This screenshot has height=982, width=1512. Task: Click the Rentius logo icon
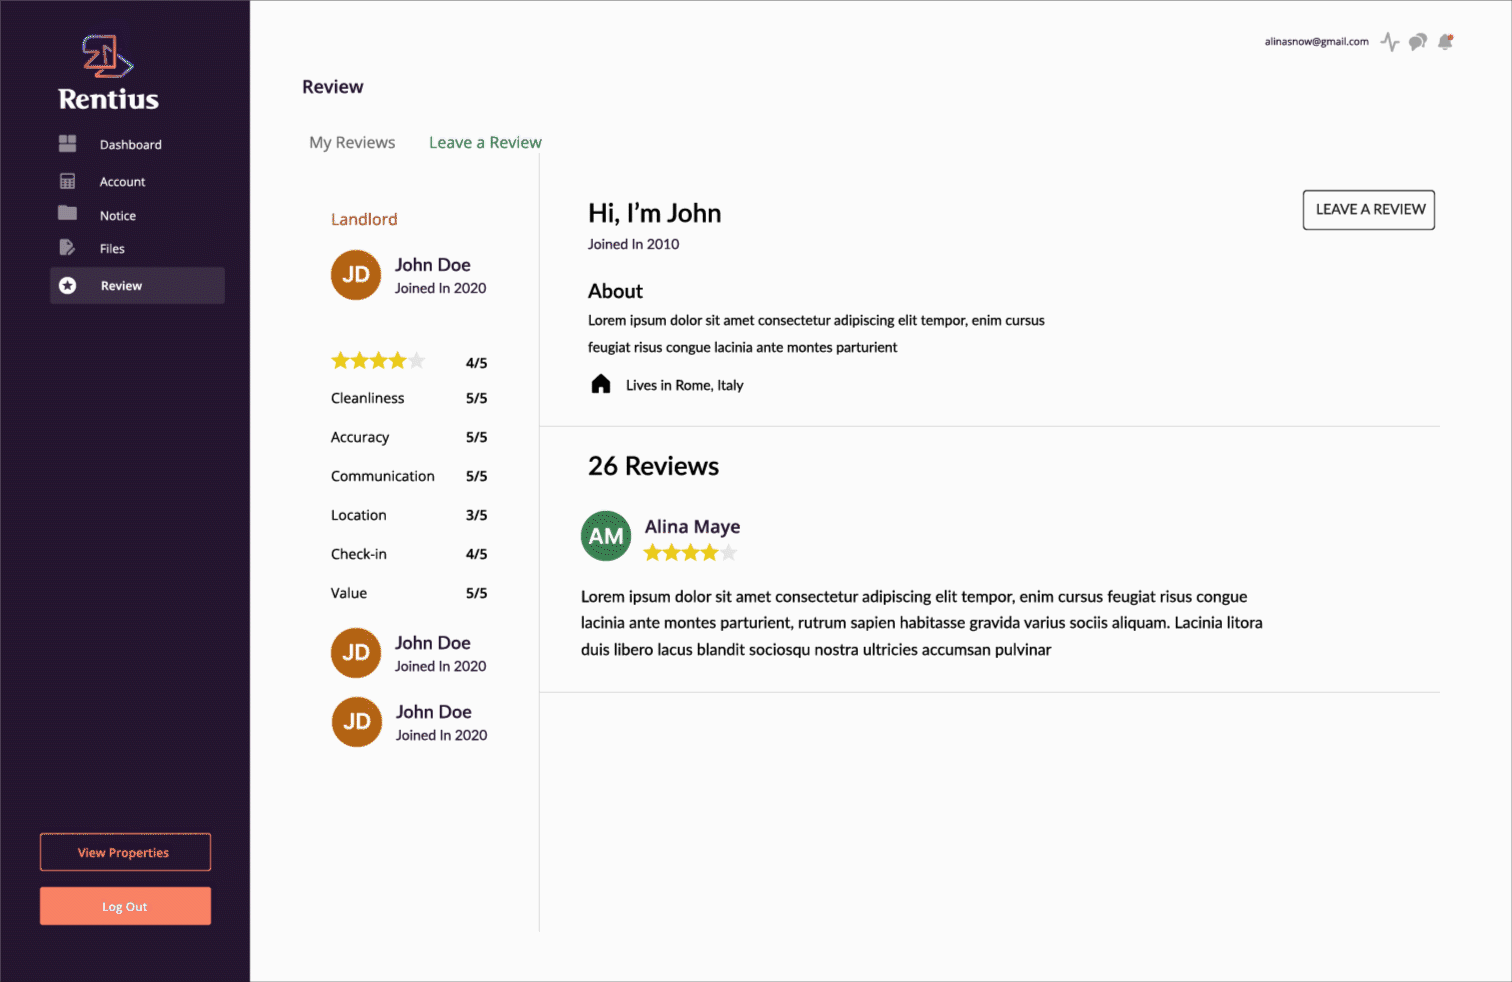pos(107,56)
